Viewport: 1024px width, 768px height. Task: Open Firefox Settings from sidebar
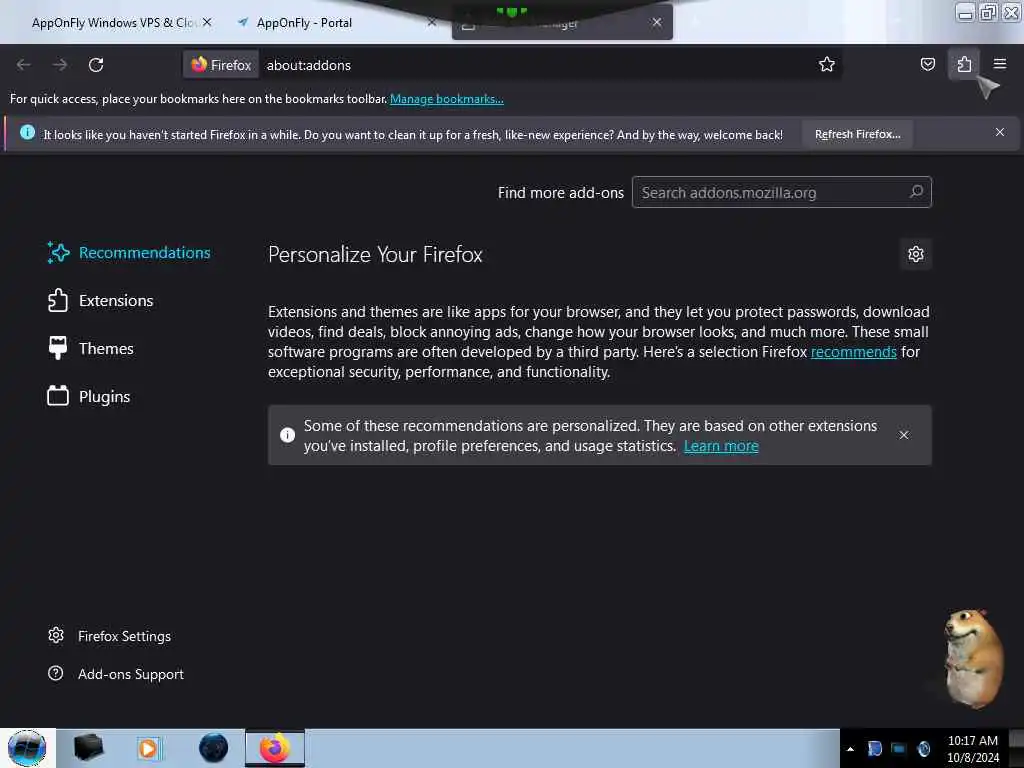coord(109,636)
